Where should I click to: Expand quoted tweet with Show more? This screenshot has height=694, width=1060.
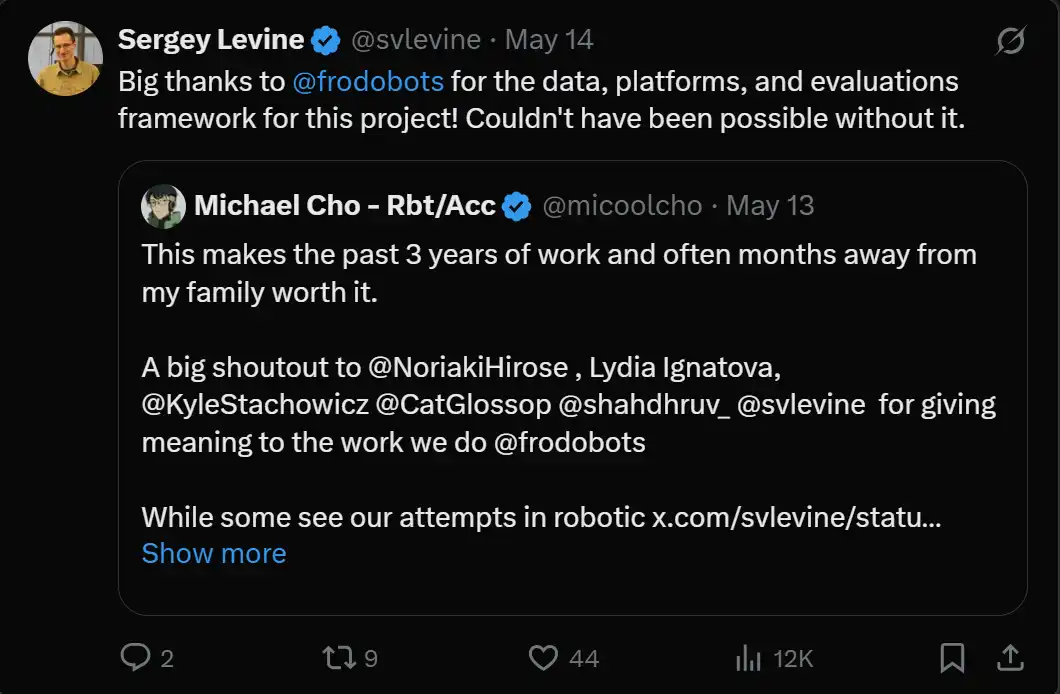click(x=214, y=553)
